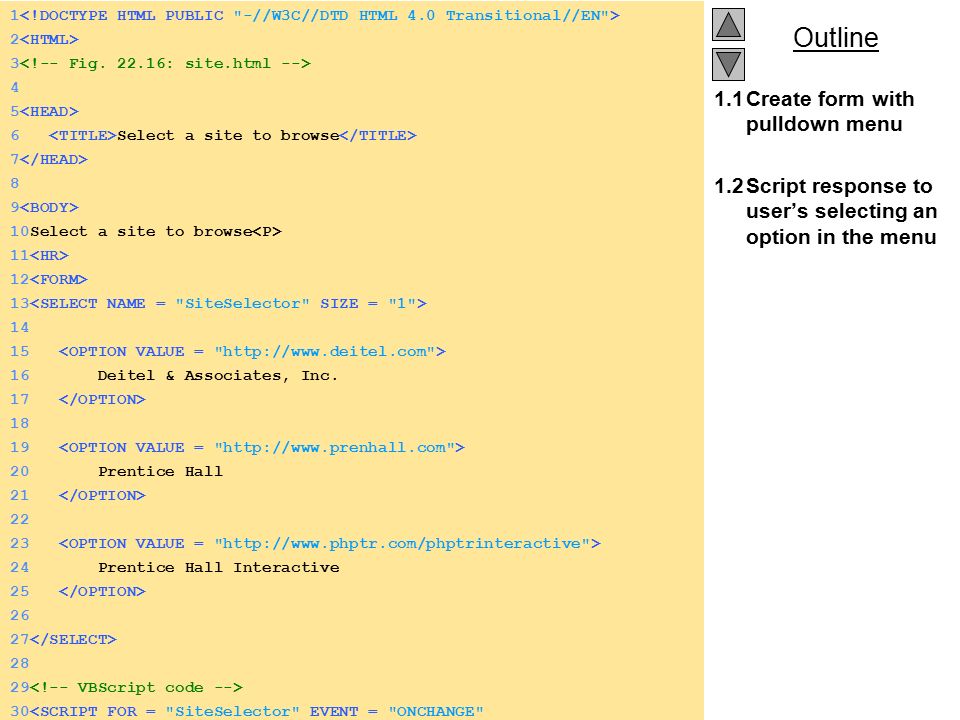Click the DOCTYPE declaration on line 1
The width and height of the screenshot is (960, 720).
click(320, 16)
